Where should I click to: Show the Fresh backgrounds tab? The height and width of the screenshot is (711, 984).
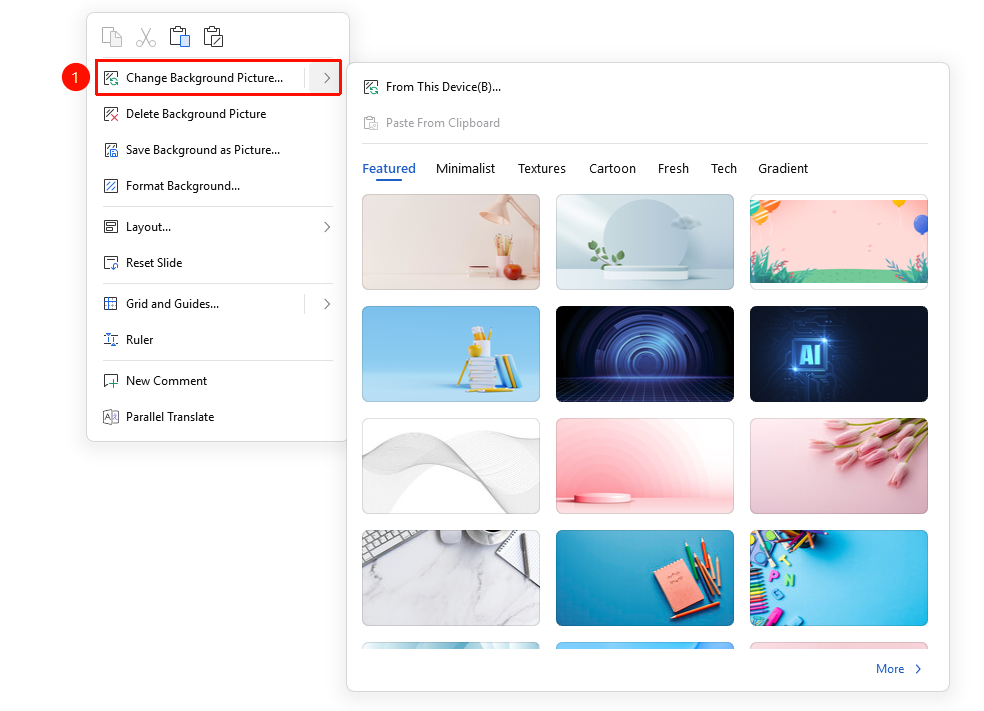point(673,169)
